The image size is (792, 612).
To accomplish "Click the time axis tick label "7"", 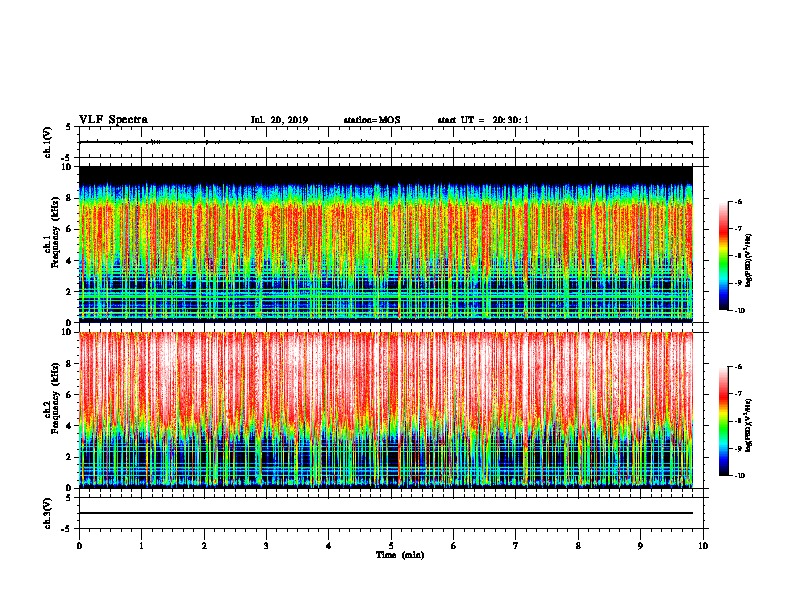I will [516, 546].
